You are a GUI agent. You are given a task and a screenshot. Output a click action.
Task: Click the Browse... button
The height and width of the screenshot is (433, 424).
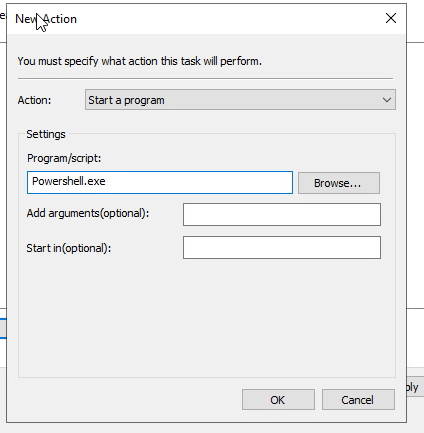[x=339, y=183]
